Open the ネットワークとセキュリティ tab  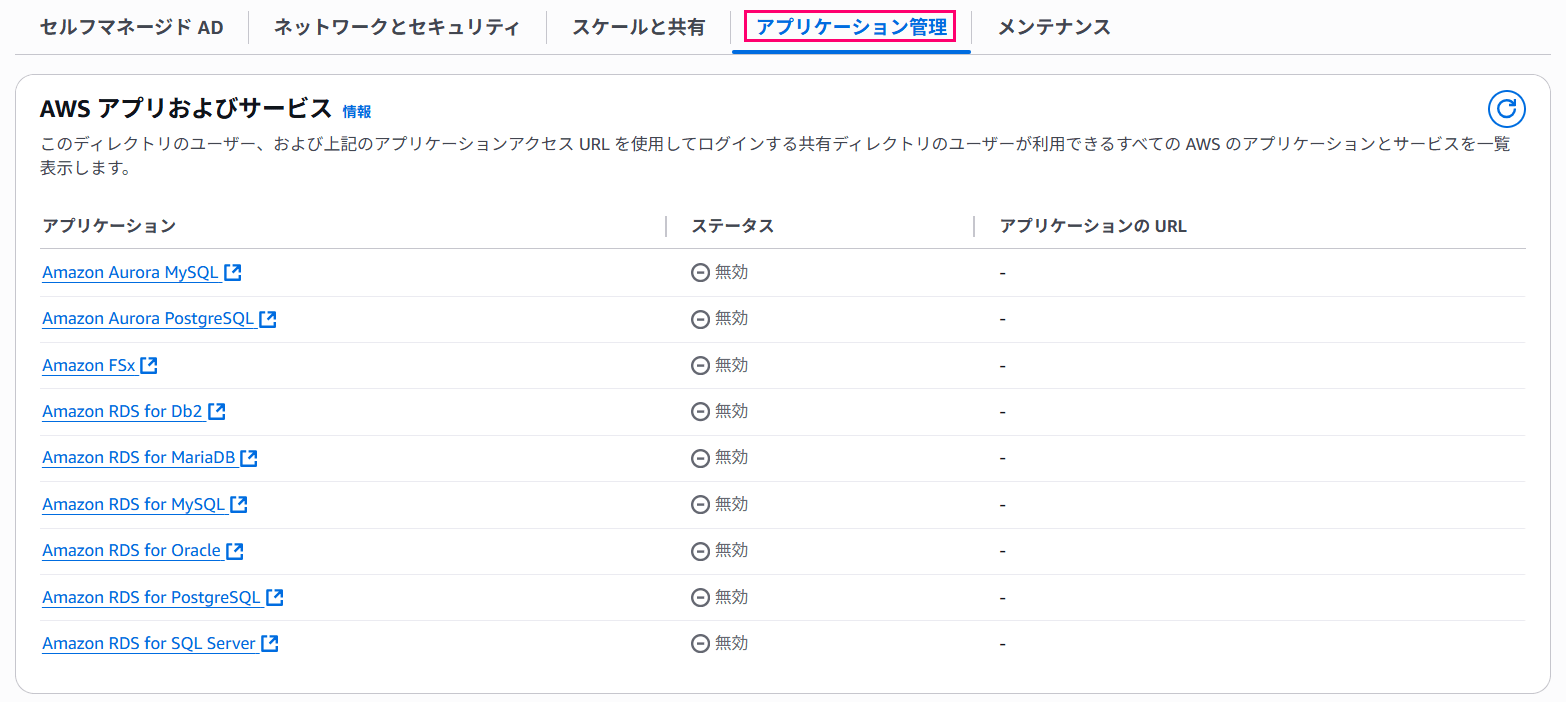click(x=397, y=27)
